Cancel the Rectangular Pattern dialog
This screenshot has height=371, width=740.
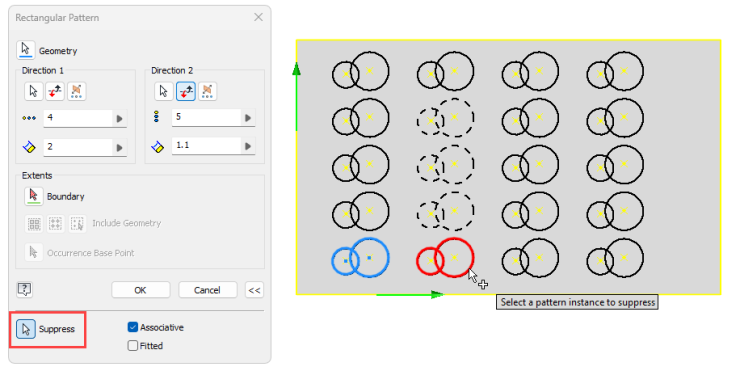point(207,290)
